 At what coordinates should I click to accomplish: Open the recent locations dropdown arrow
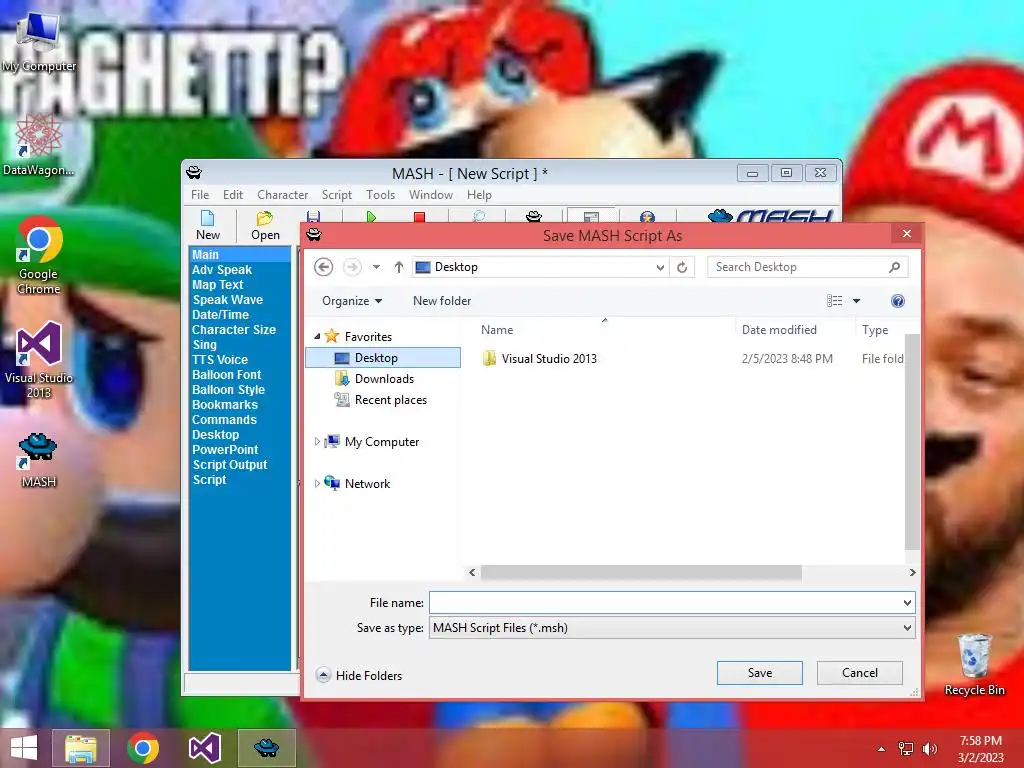tap(376, 267)
